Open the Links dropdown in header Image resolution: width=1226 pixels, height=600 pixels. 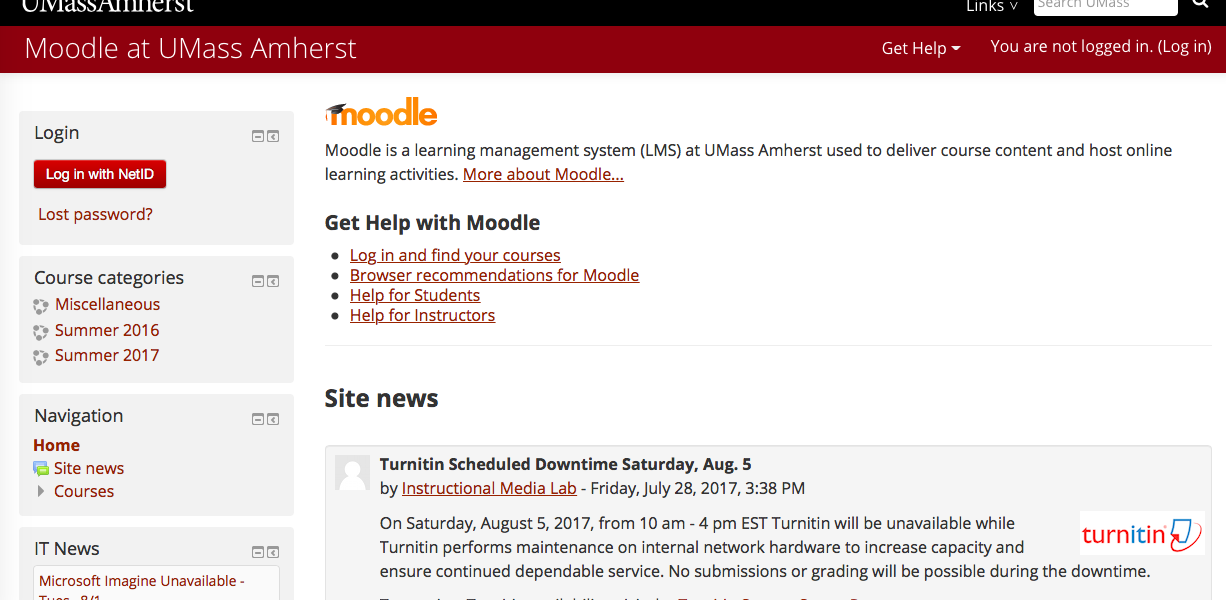coord(992,6)
